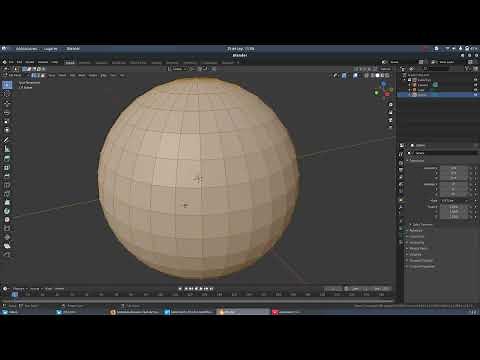Toggle X-ray view in viewport header
This screenshot has width=480, height=360.
(367, 76)
